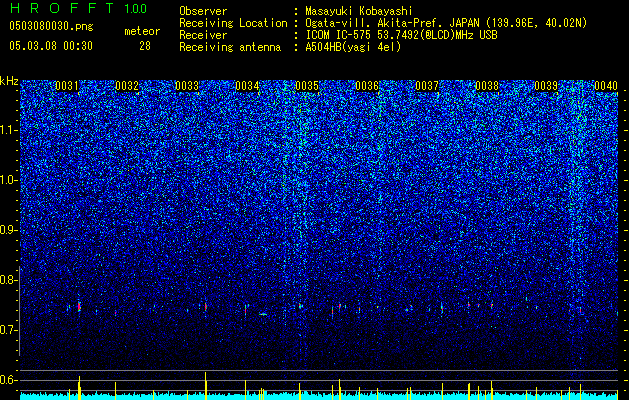The image size is (629, 400).
Task: Click the time marker 0031
Action: click(67, 86)
